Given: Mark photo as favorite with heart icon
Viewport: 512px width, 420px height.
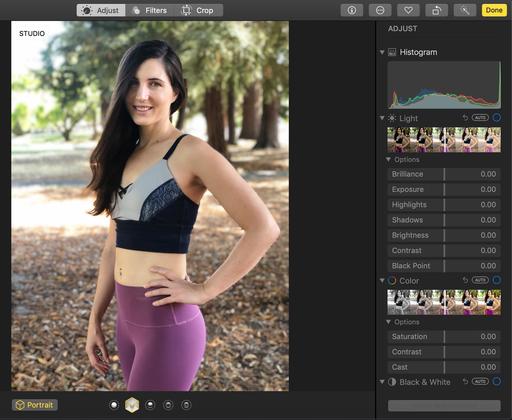Looking at the screenshot, I should coord(408,10).
